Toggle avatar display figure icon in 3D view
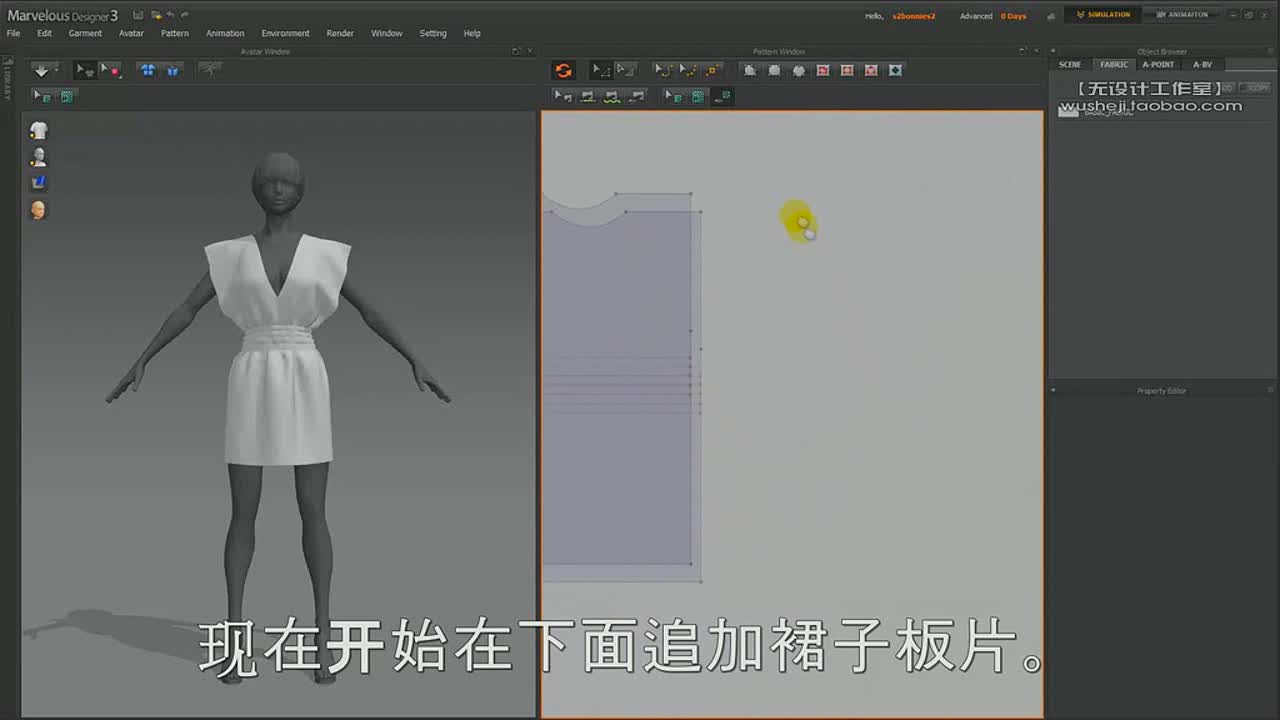 pos(38,157)
